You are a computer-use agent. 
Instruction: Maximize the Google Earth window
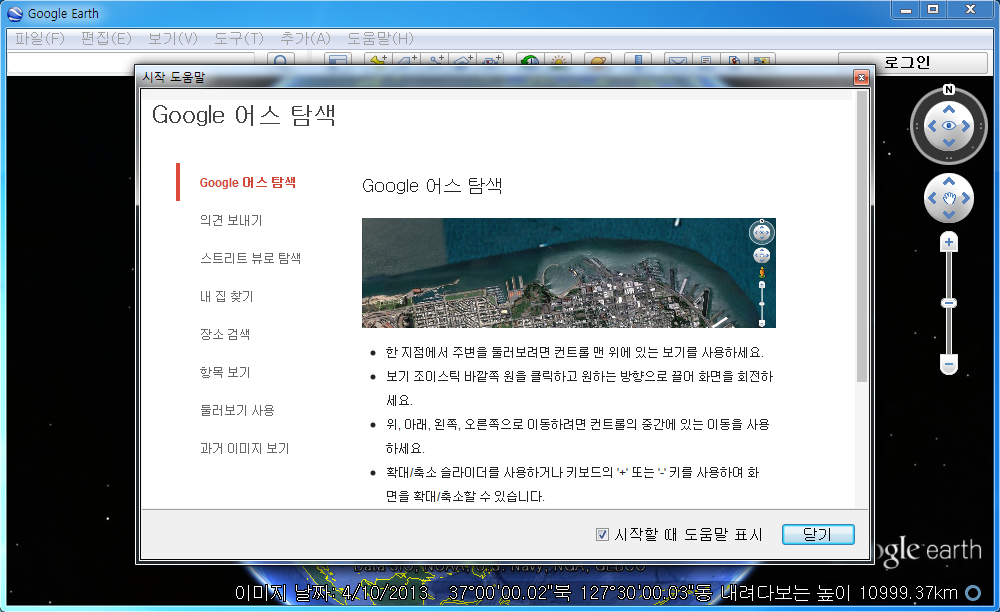[x=933, y=10]
